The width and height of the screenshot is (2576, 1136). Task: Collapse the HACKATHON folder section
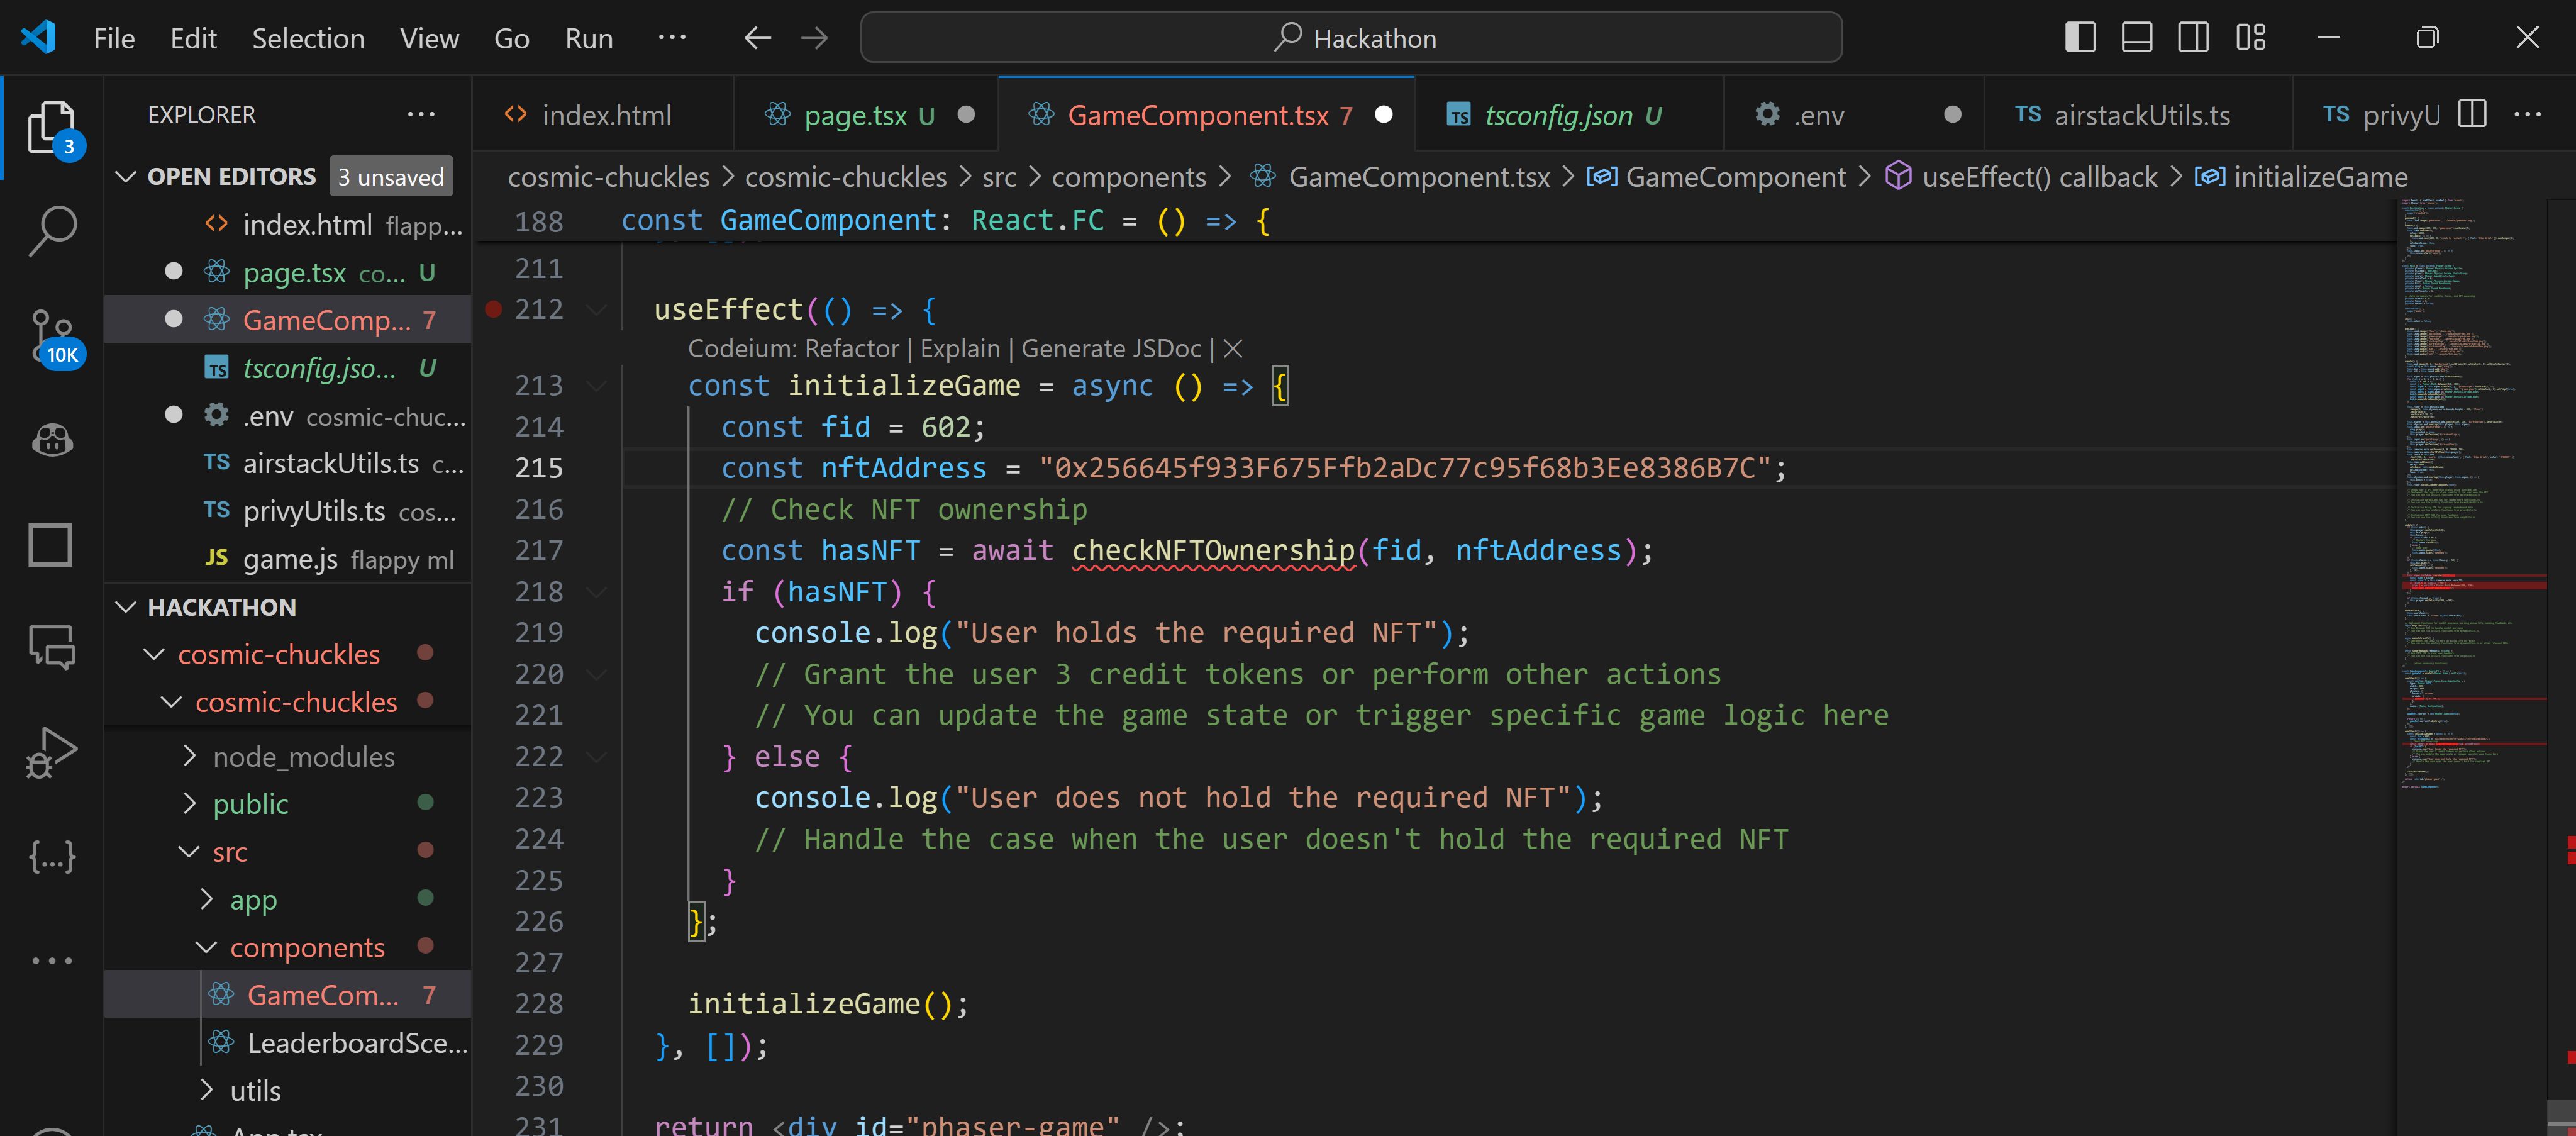point(126,607)
